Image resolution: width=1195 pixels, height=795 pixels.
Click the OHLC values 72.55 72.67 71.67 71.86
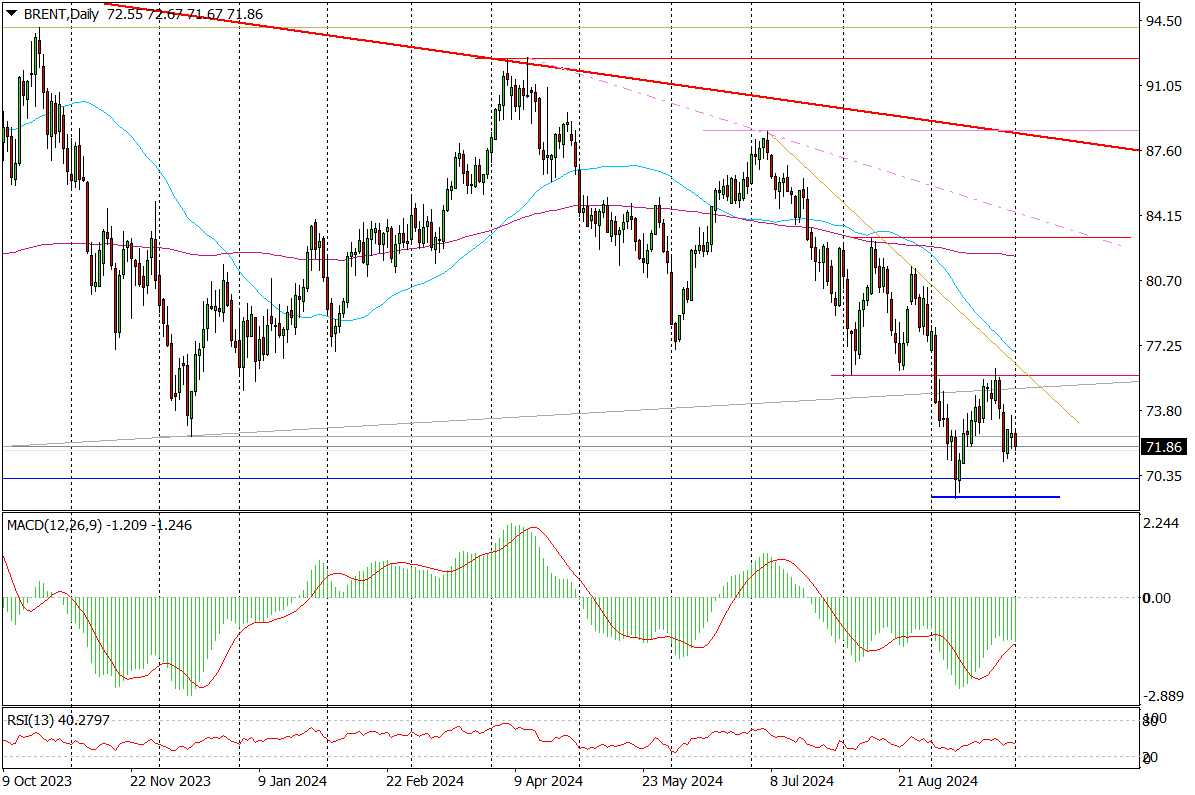(185, 14)
